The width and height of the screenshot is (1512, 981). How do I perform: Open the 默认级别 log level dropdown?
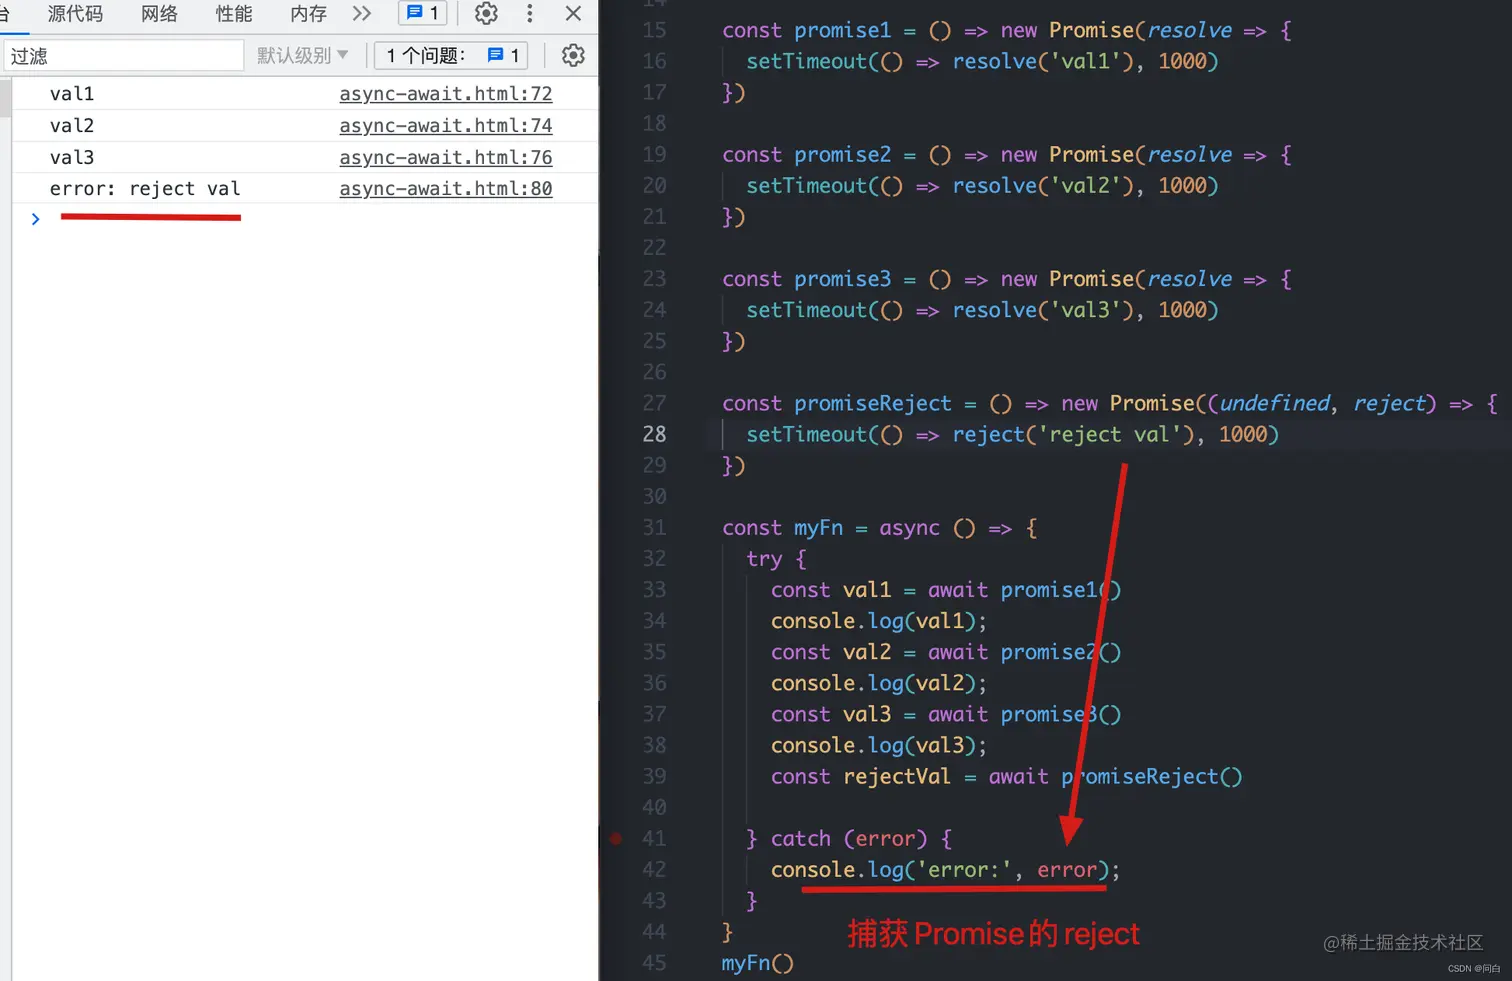tap(302, 55)
